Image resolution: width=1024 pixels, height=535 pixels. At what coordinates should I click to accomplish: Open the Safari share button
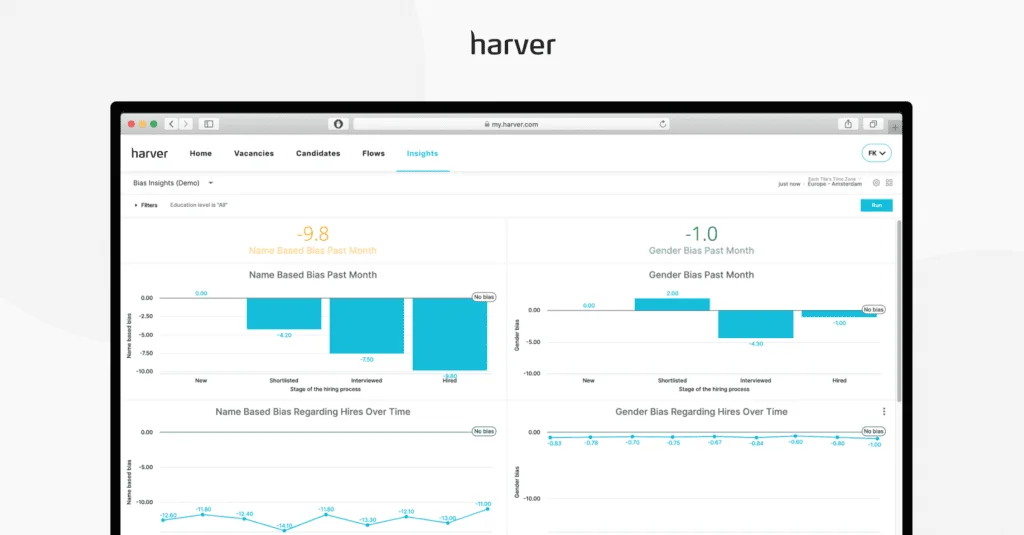click(x=848, y=124)
